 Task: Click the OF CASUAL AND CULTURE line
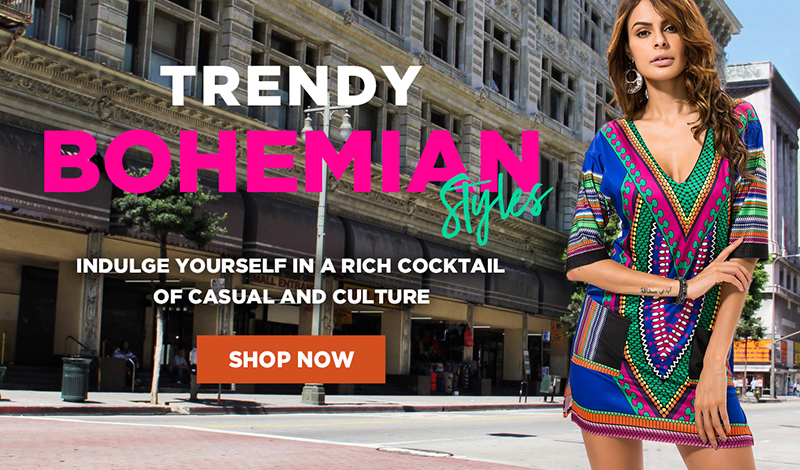291,296
